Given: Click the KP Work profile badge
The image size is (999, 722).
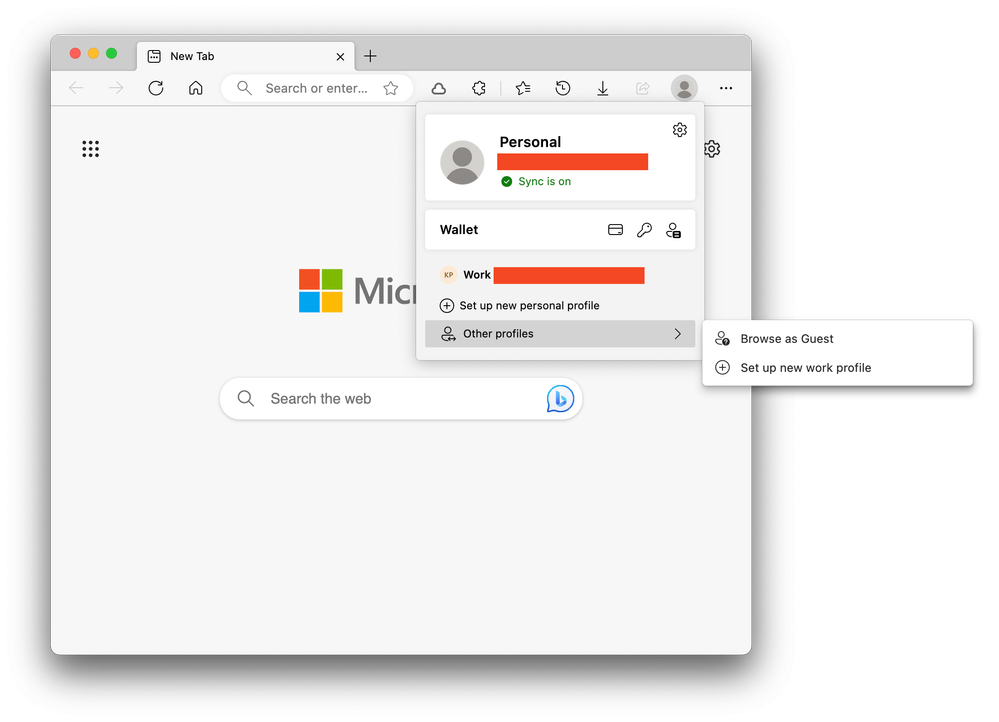Looking at the screenshot, I should (x=449, y=275).
